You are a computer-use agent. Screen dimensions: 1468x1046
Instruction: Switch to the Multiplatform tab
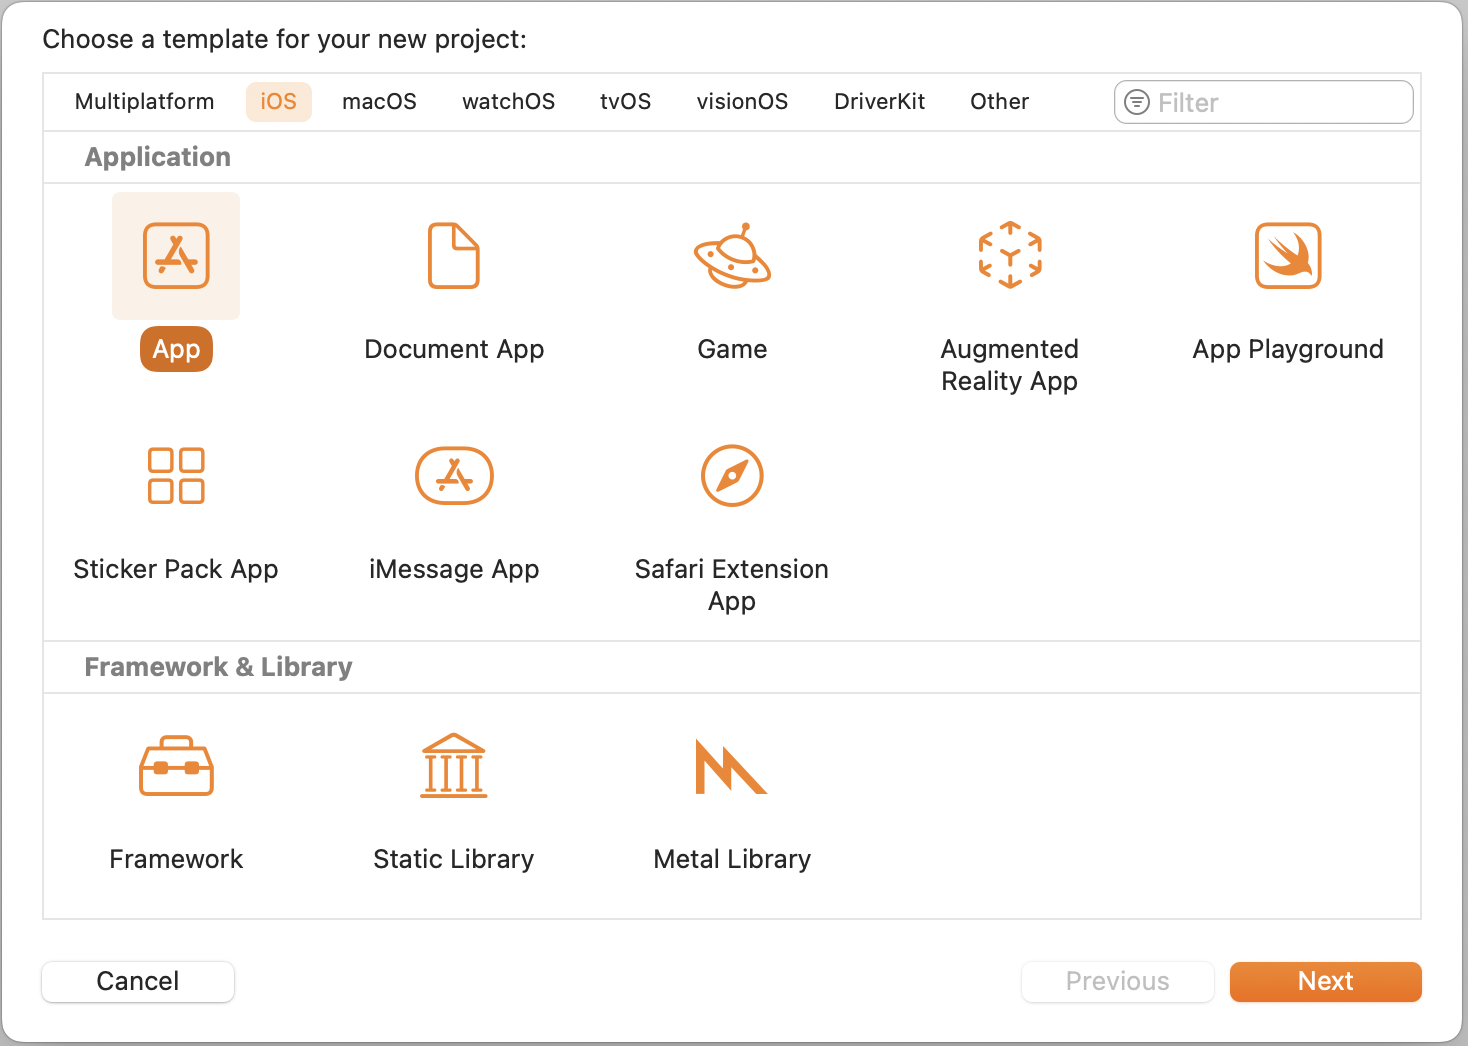click(144, 102)
